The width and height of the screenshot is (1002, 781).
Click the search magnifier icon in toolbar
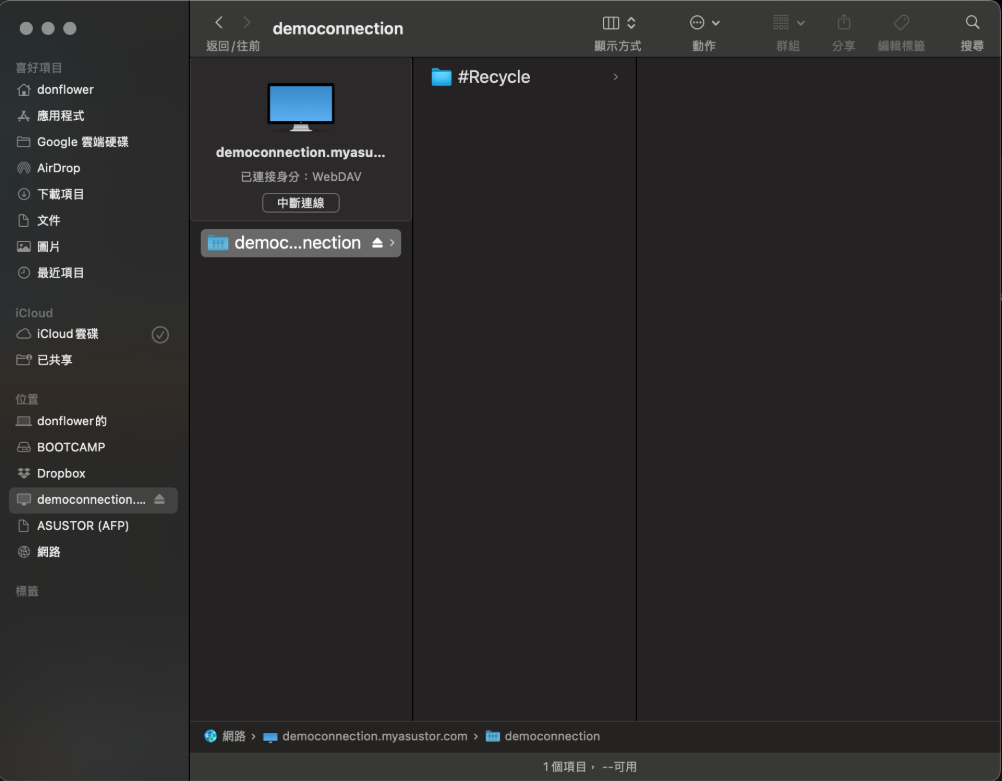pyautogui.click(x=971, y=22)
